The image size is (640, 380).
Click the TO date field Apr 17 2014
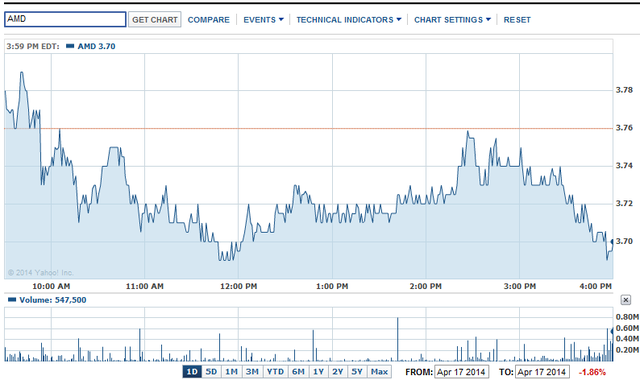coord(542,372)
